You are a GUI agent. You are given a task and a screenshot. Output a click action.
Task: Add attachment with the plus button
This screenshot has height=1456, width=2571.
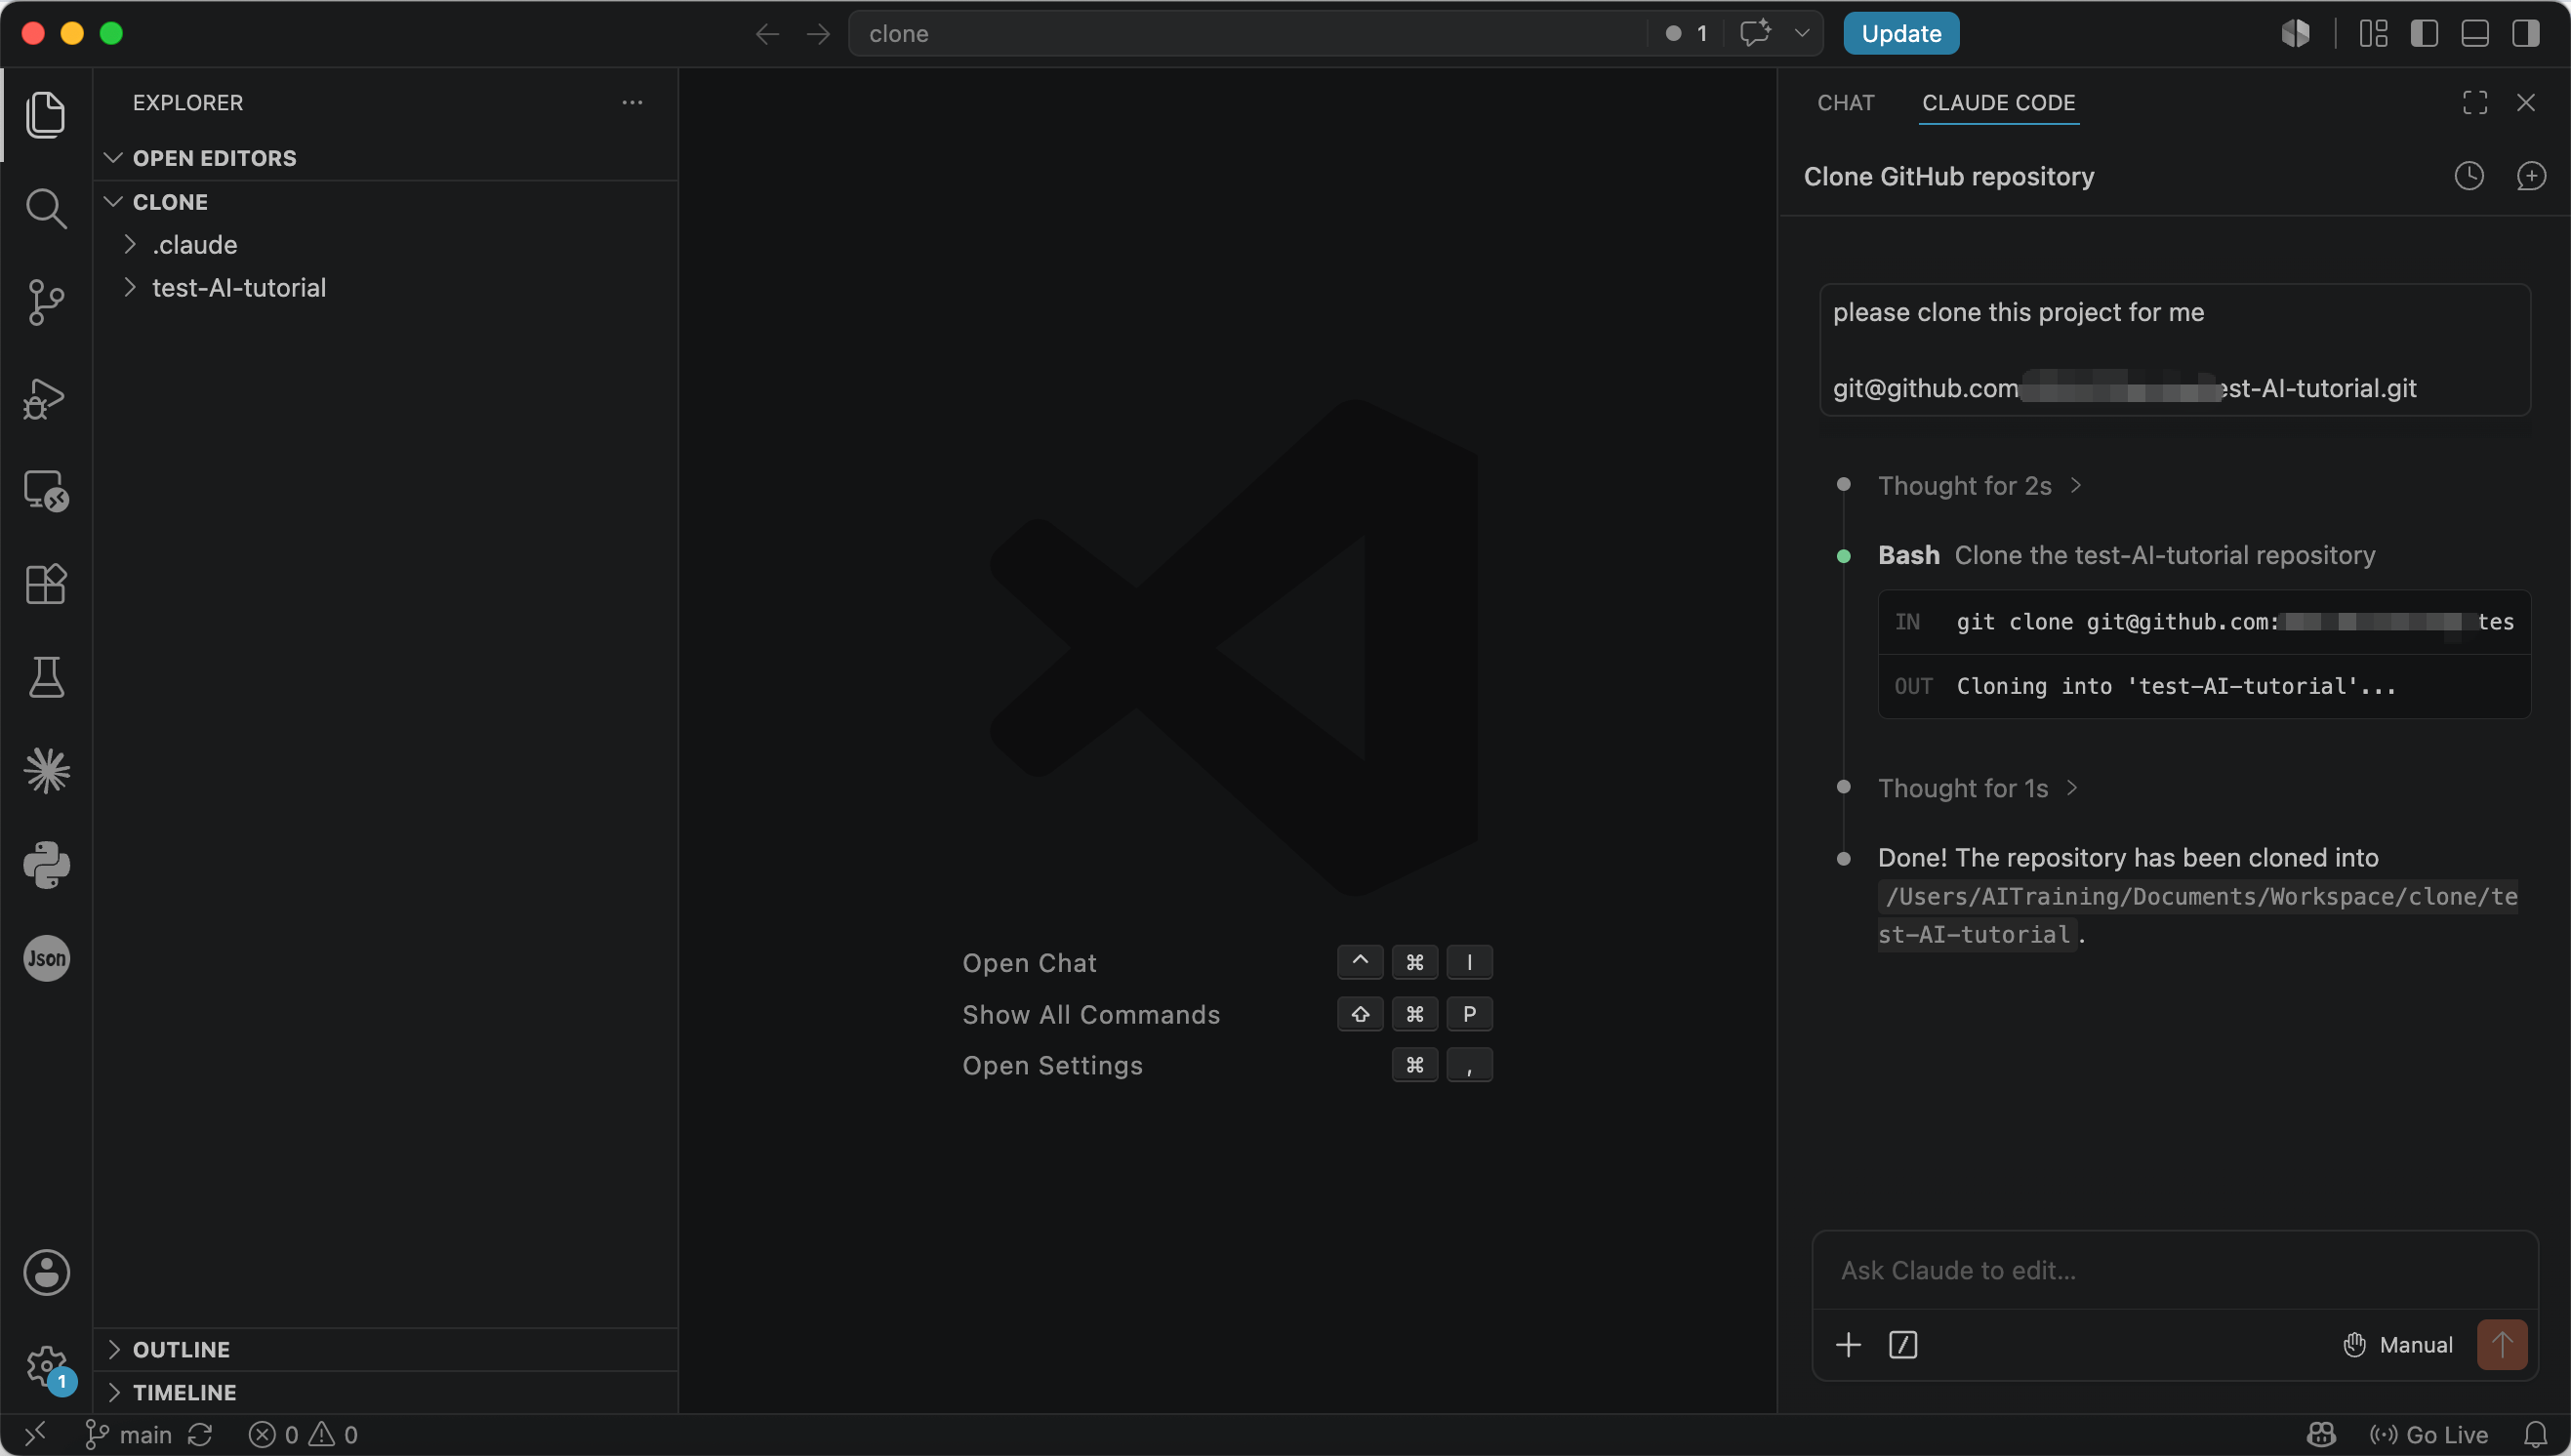tap(1848, 1345)
